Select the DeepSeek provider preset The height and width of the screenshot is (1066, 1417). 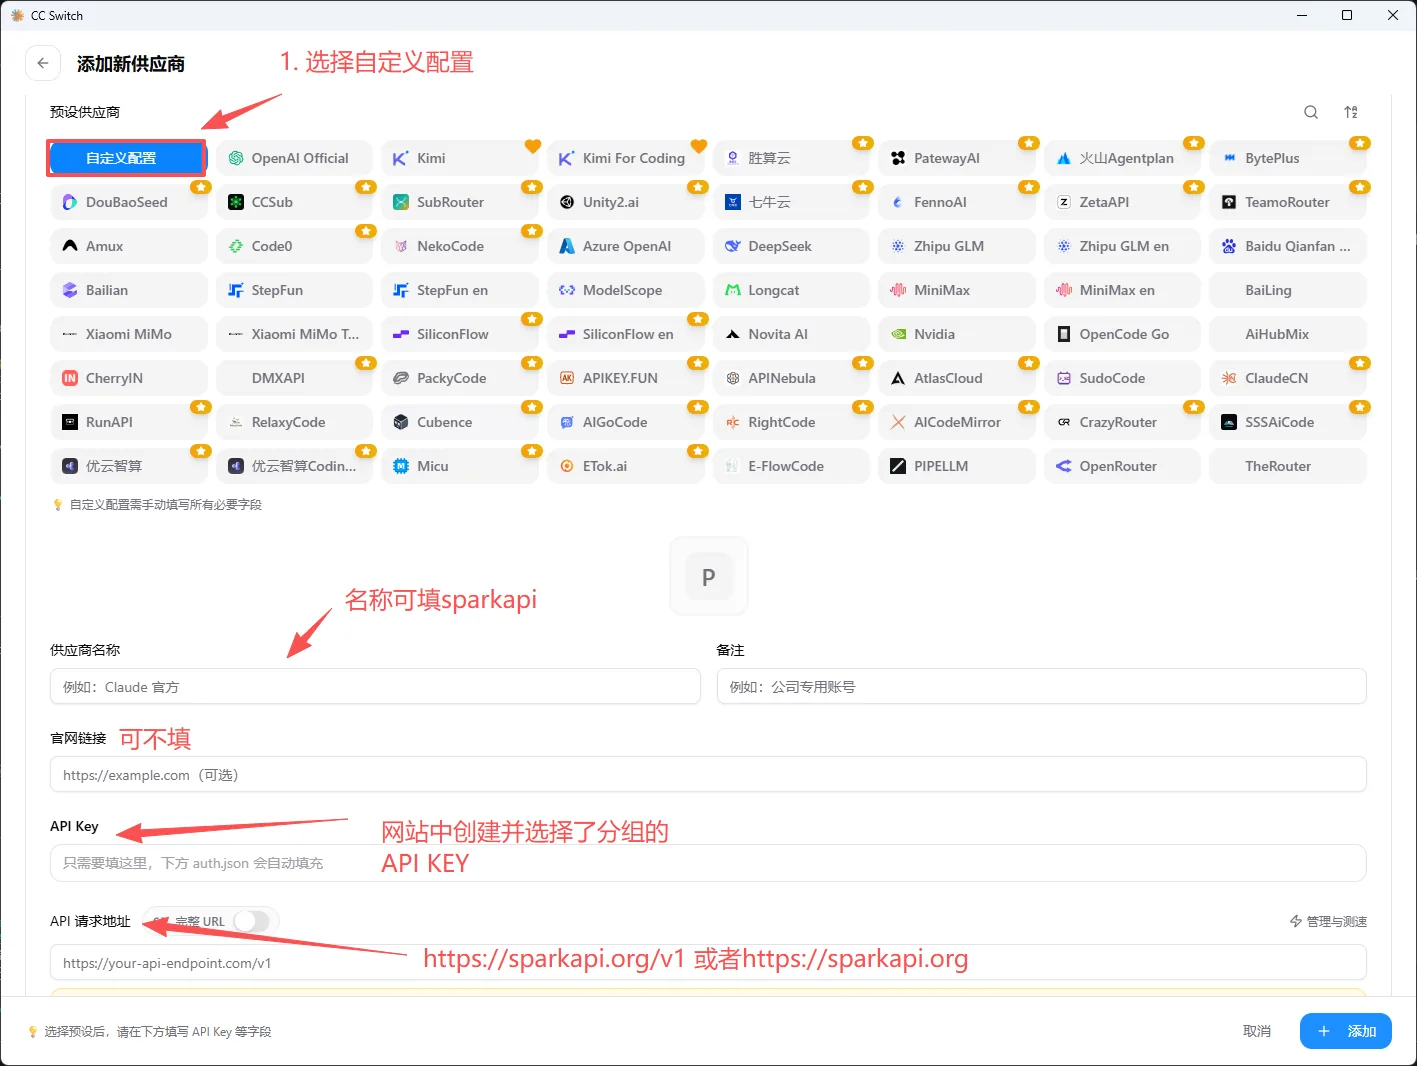tap(791, 246)
